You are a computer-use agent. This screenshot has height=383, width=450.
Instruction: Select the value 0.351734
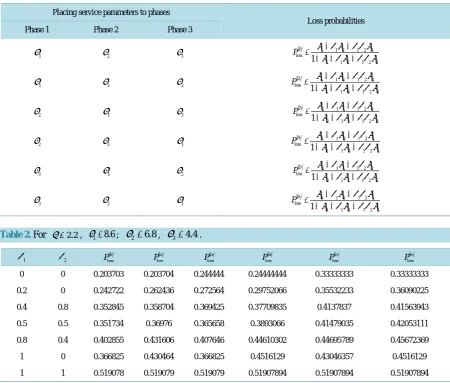click(x=109, y=323)
